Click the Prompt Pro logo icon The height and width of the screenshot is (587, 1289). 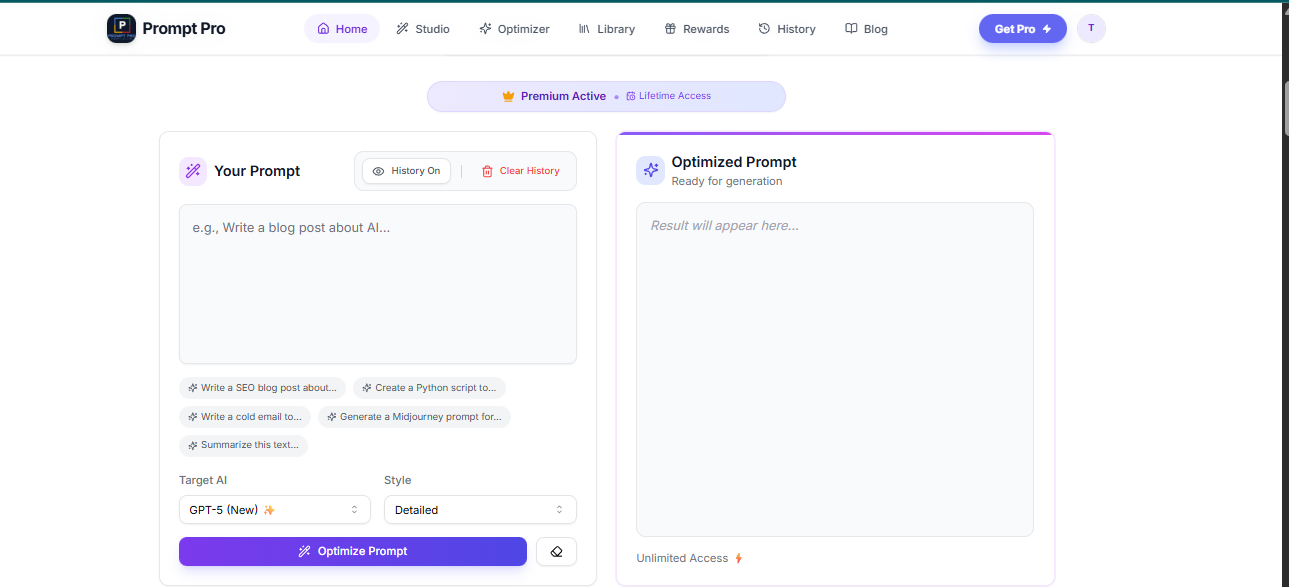pos(121,29)
